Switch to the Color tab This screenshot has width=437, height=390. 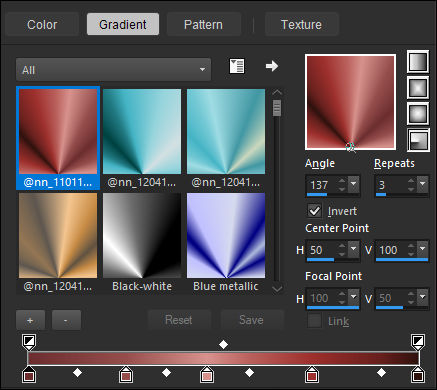[x=42, y=24]
